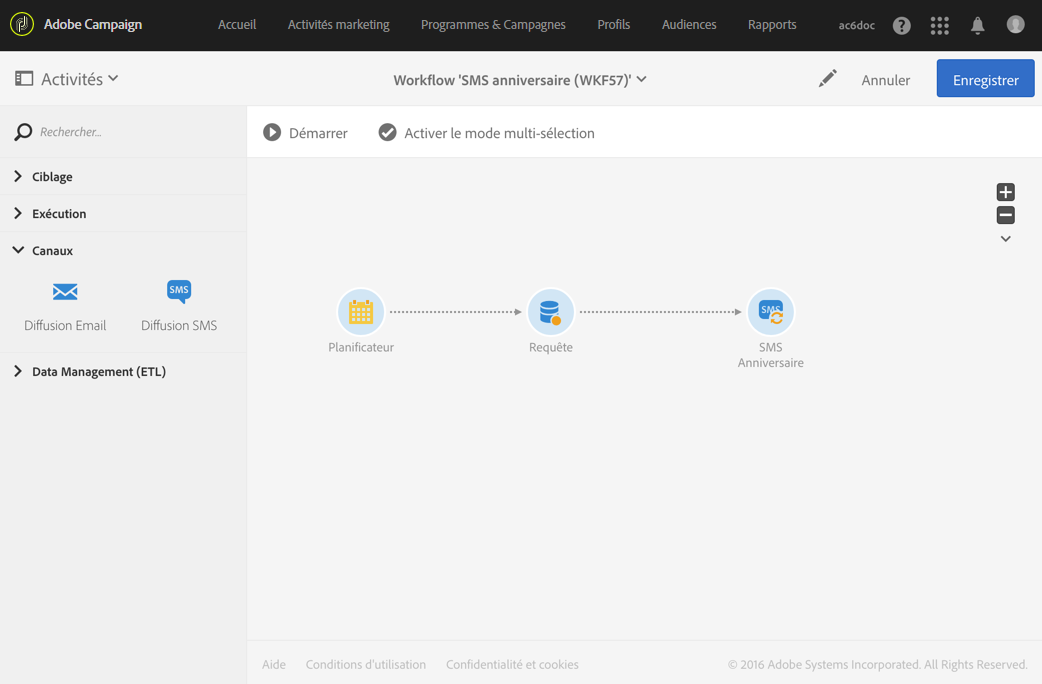1042x684 pixels.
Task: Click the Activités panel icon
Action: tap(24, 78)
